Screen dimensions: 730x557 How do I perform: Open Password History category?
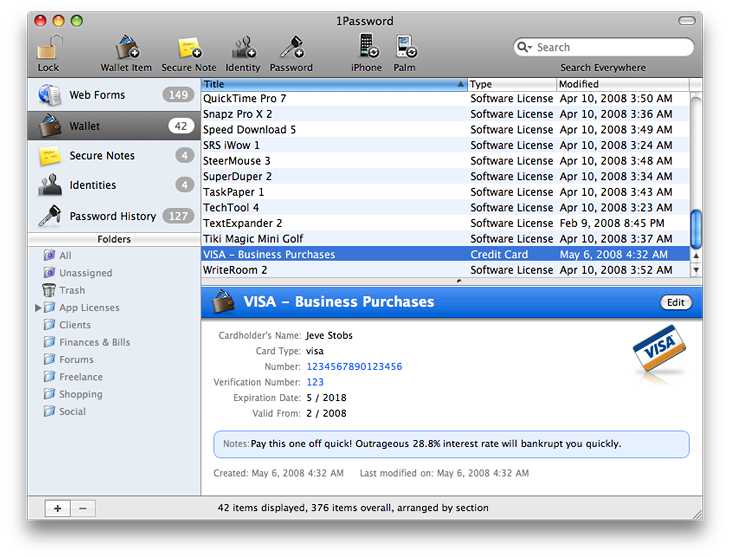(x=112, y=216)
